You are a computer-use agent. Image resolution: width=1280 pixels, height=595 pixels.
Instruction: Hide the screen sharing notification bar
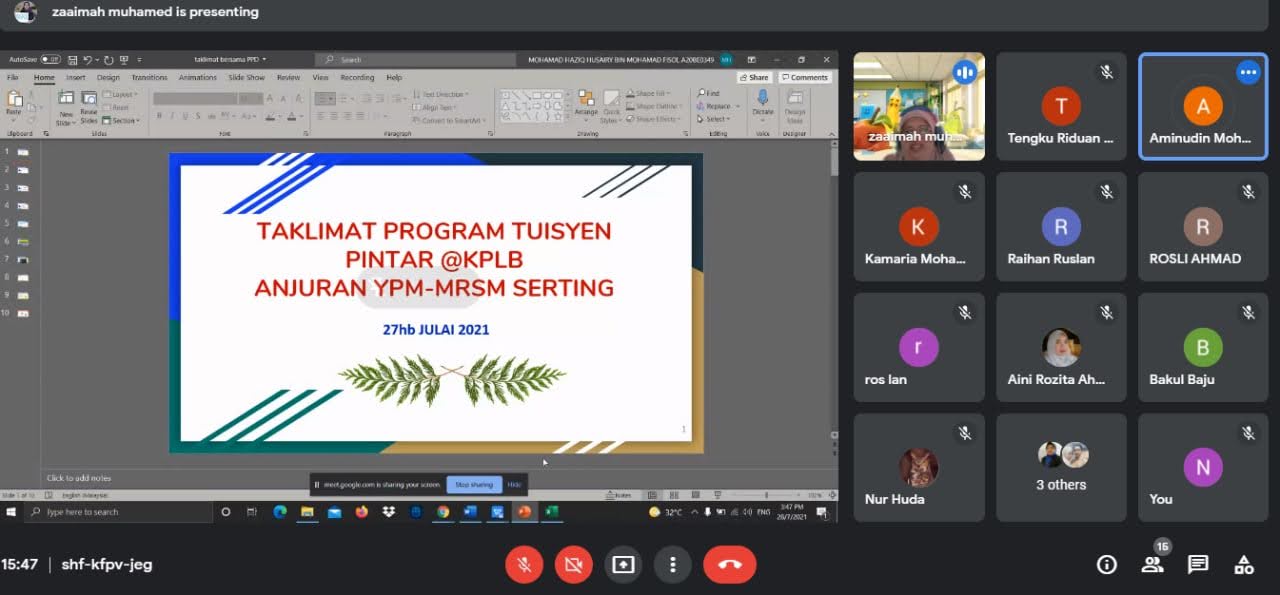[514, 485]
